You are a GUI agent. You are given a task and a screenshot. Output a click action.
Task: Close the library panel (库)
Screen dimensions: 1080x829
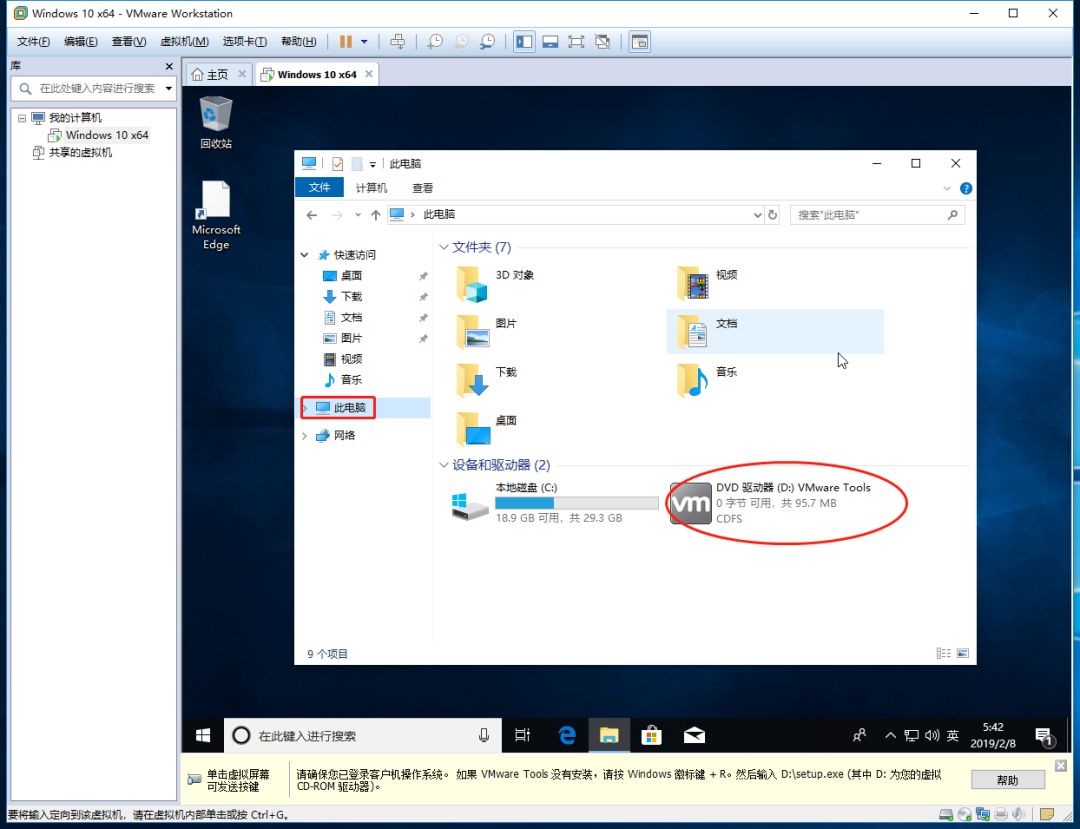pos(169,66)
